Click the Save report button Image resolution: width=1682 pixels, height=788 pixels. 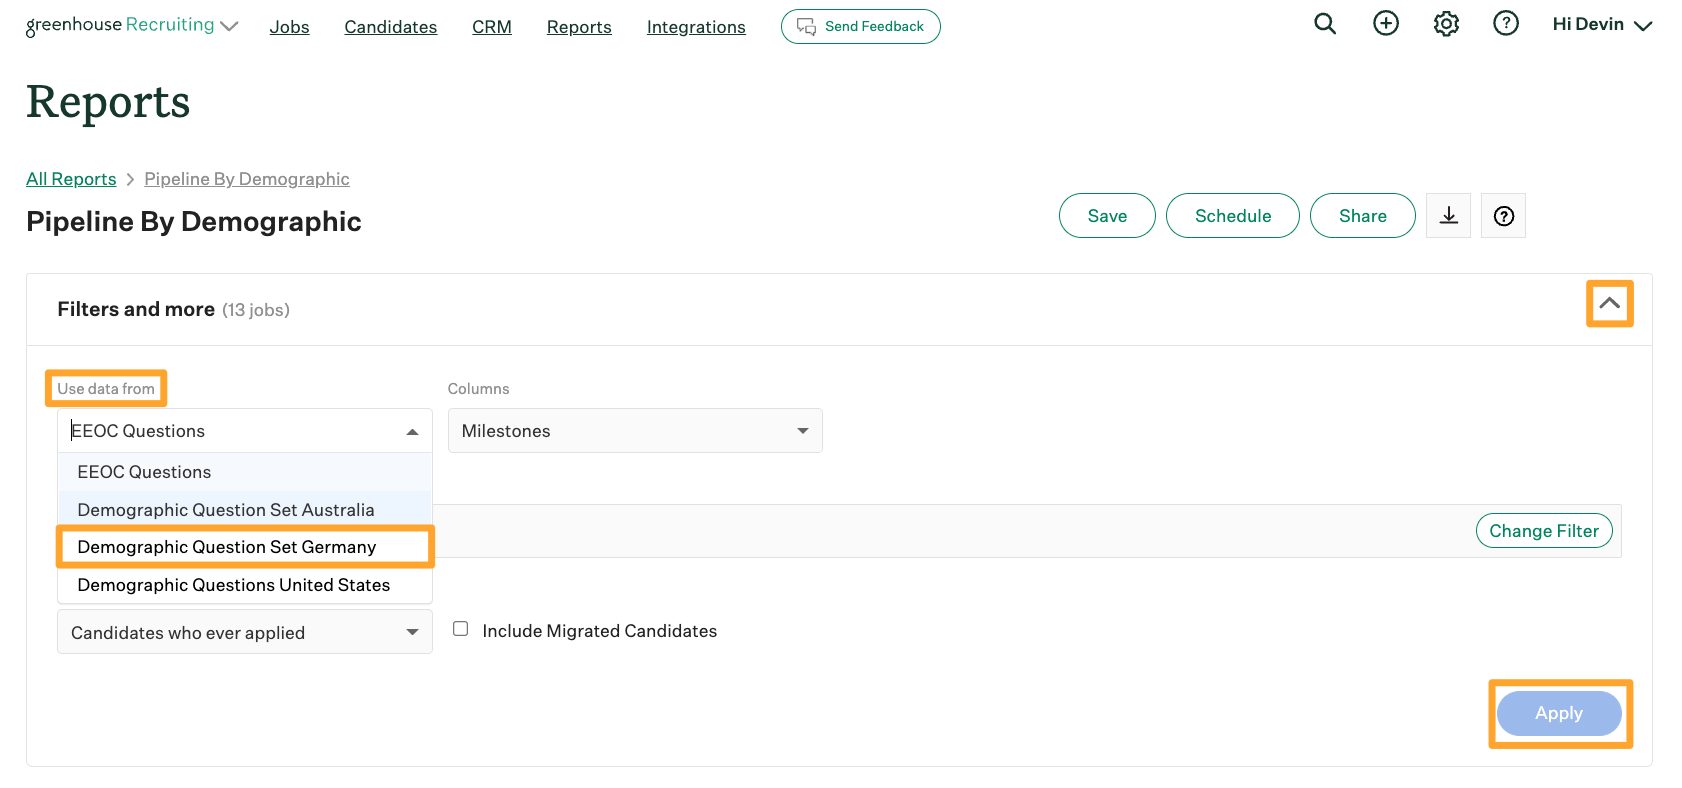(1107, 216)
